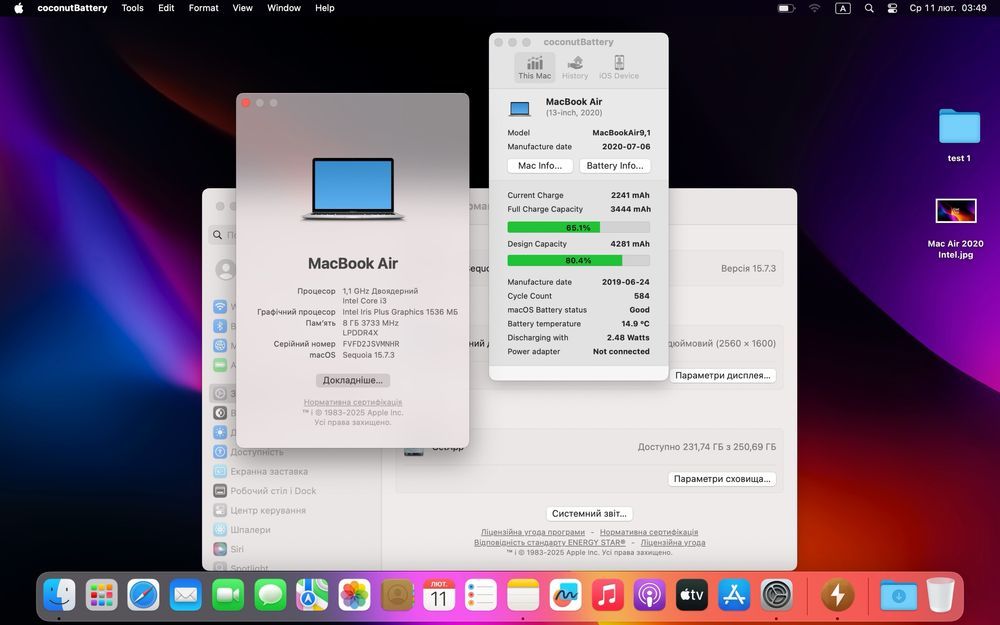1000x625 pixels.
Task: Select Mac Air 2020 Intel.jpg on desktop
Action: [x=955, y=228]
